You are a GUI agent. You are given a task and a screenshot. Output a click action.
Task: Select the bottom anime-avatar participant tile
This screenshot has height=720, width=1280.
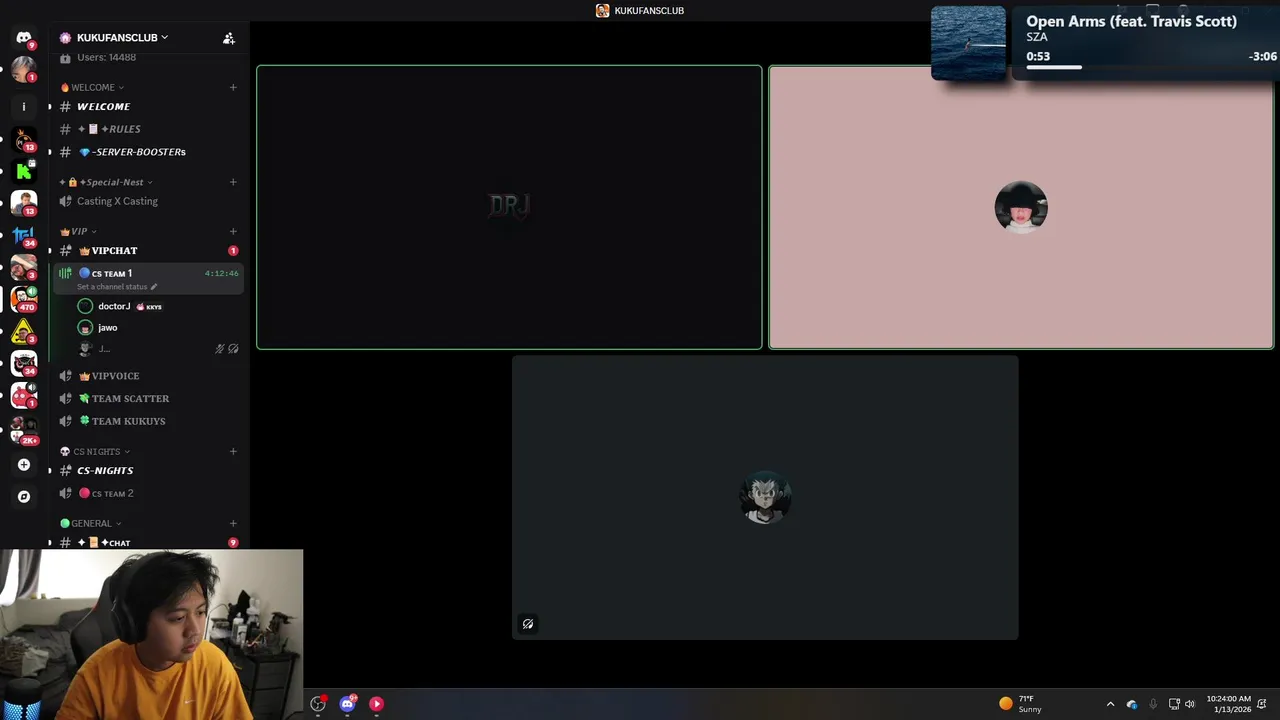point(765,497)
